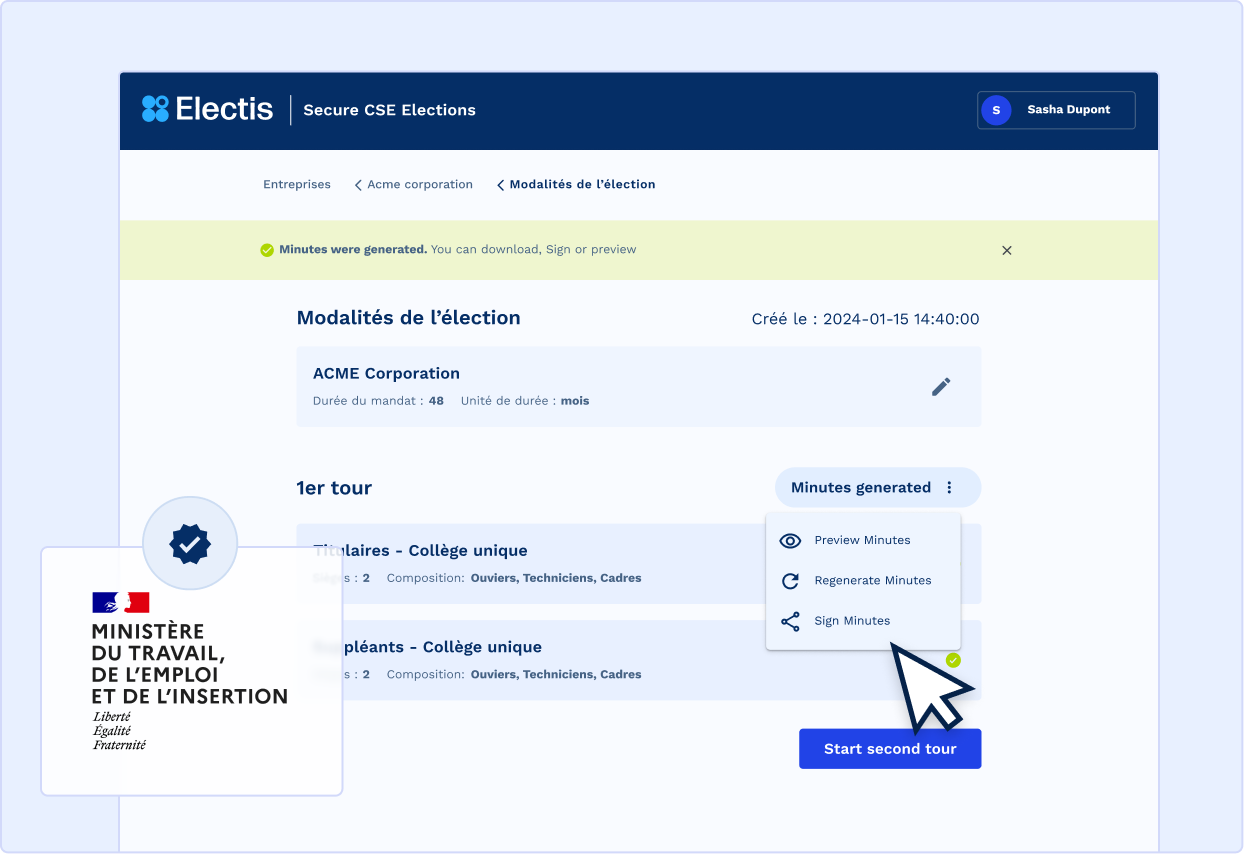Click the chevron before Modalités de l'élection
This screenshot has width=1244, height=854.
501,185
